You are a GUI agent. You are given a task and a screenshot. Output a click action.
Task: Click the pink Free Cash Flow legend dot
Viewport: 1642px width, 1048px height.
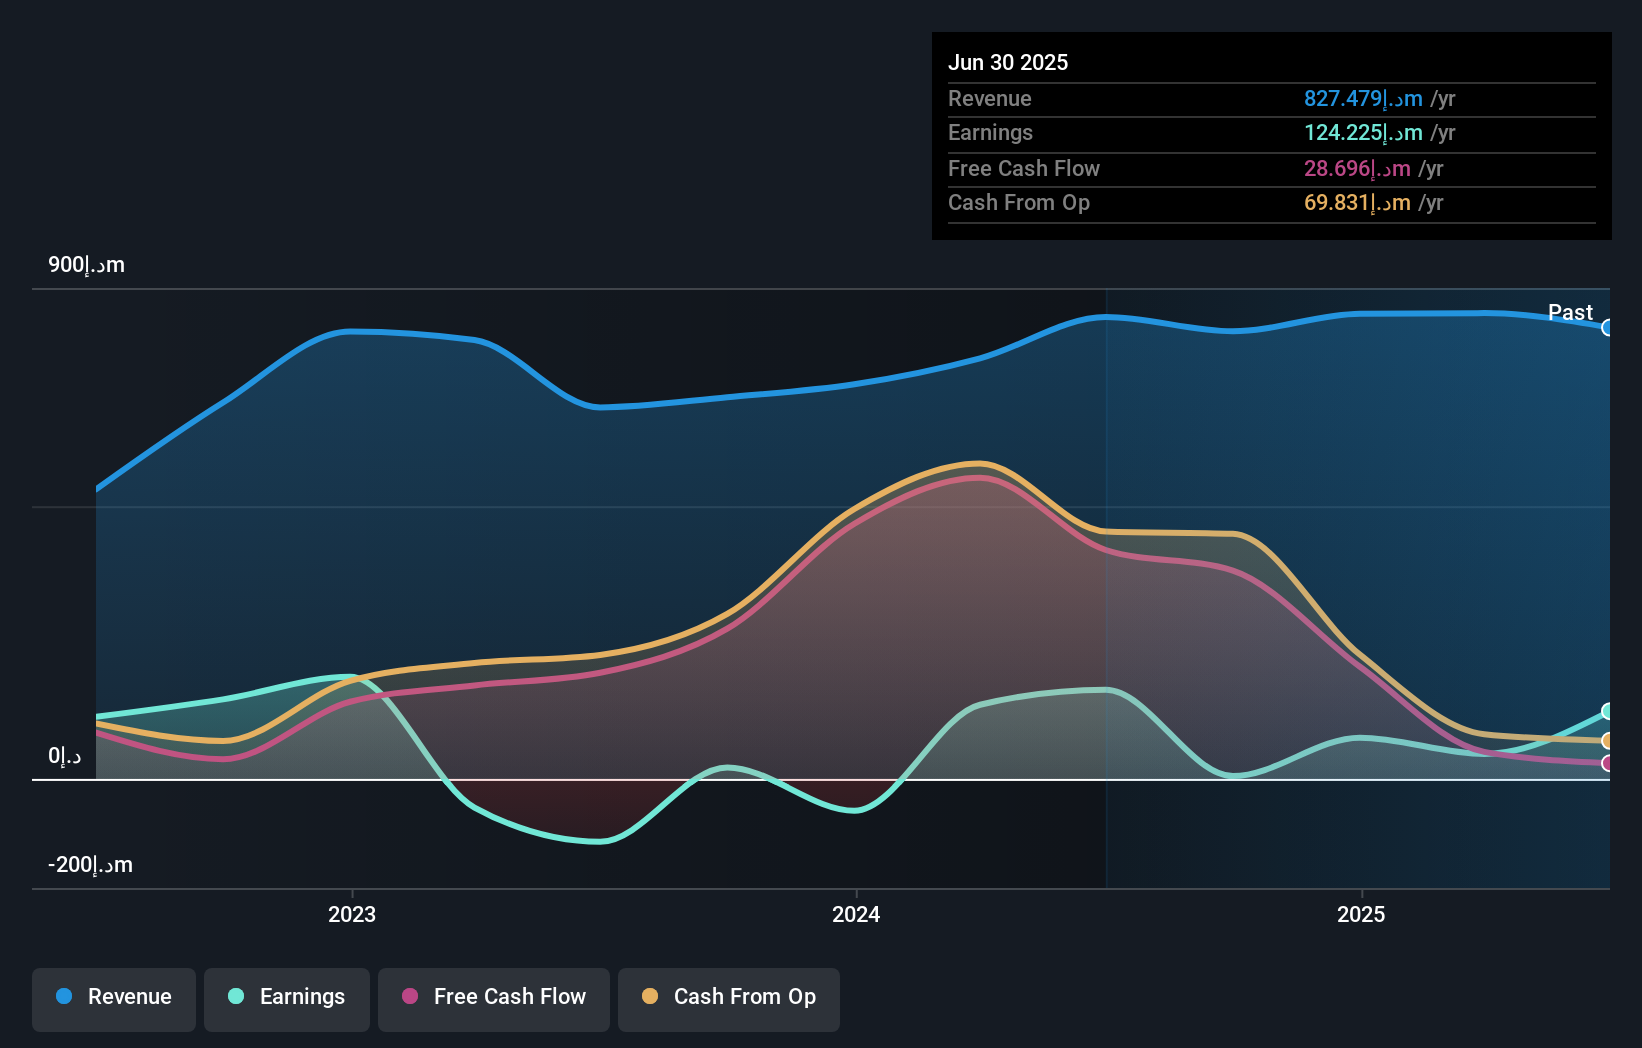click(410, 996)
